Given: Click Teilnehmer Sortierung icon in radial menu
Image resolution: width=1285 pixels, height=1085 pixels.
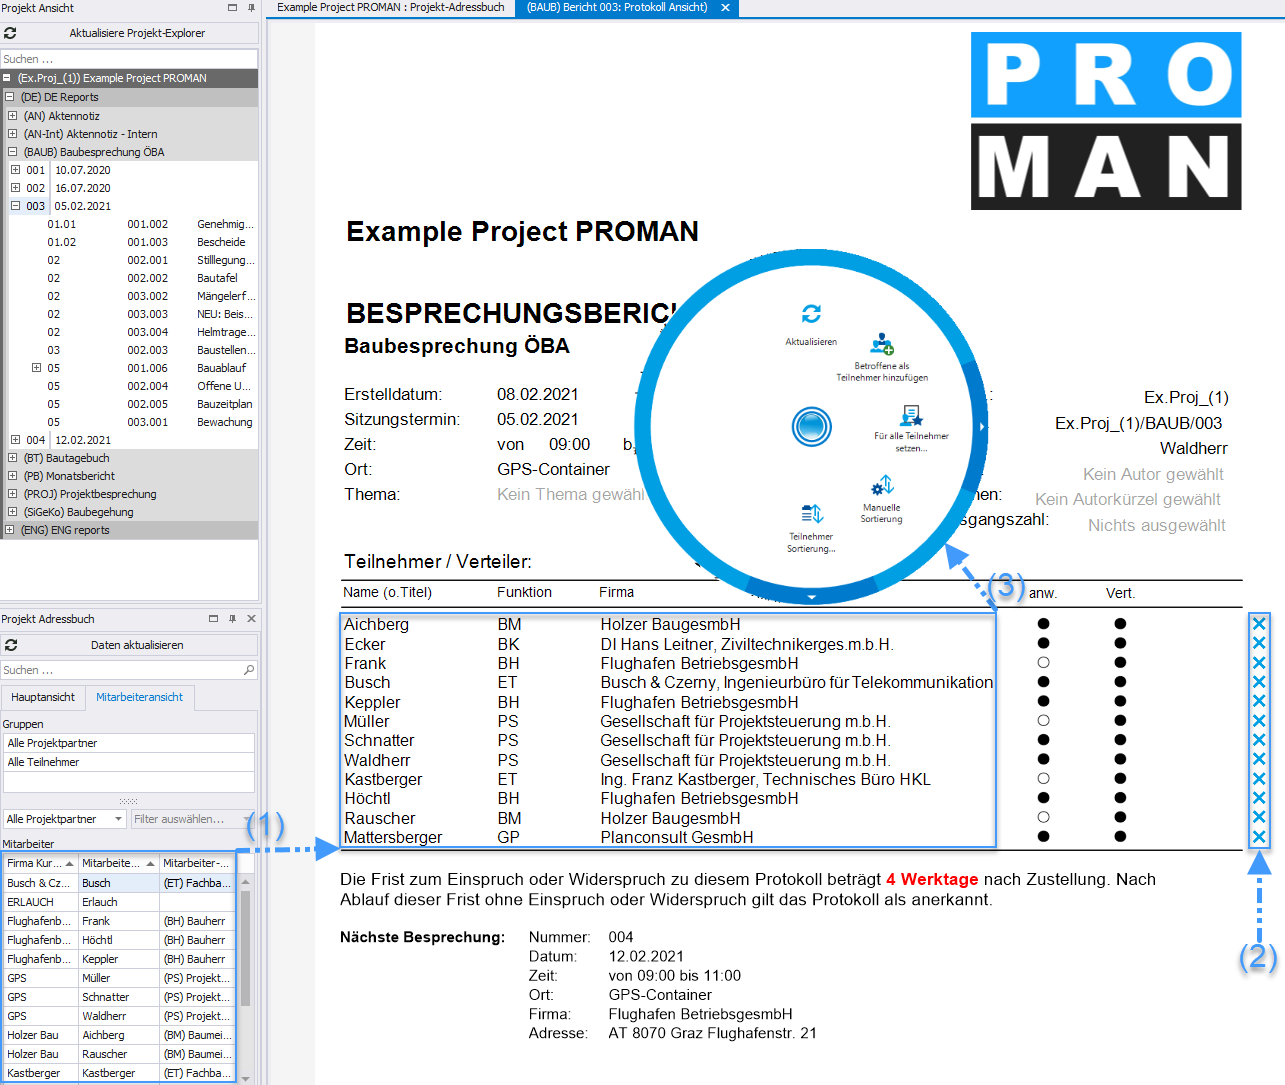Looking at the screenshot, I should (811, 514).
